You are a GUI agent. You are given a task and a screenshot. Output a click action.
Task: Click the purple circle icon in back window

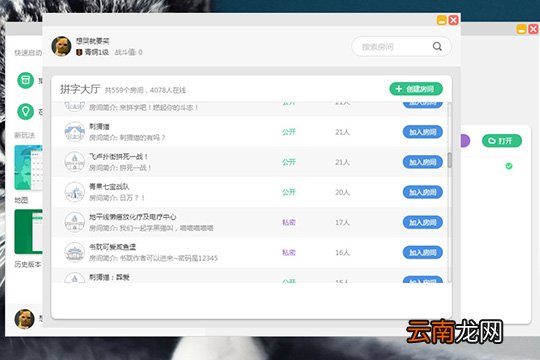pyautogui.click(x=465, y=141)
